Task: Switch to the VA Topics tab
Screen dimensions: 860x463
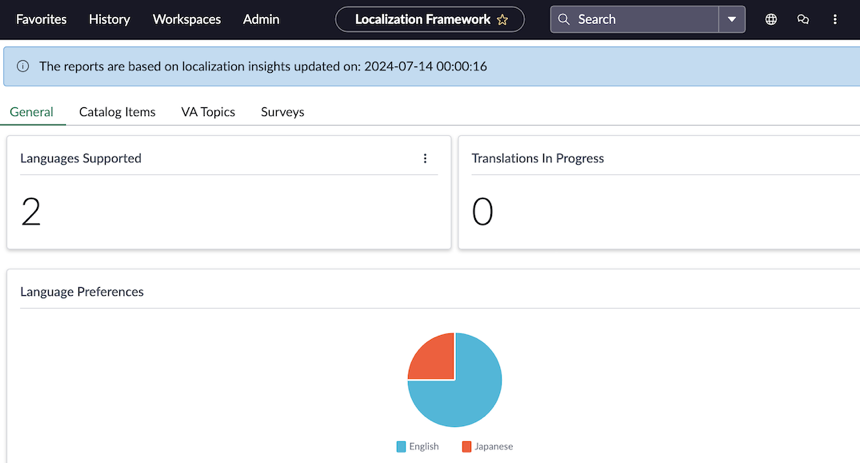Action: 208,112
